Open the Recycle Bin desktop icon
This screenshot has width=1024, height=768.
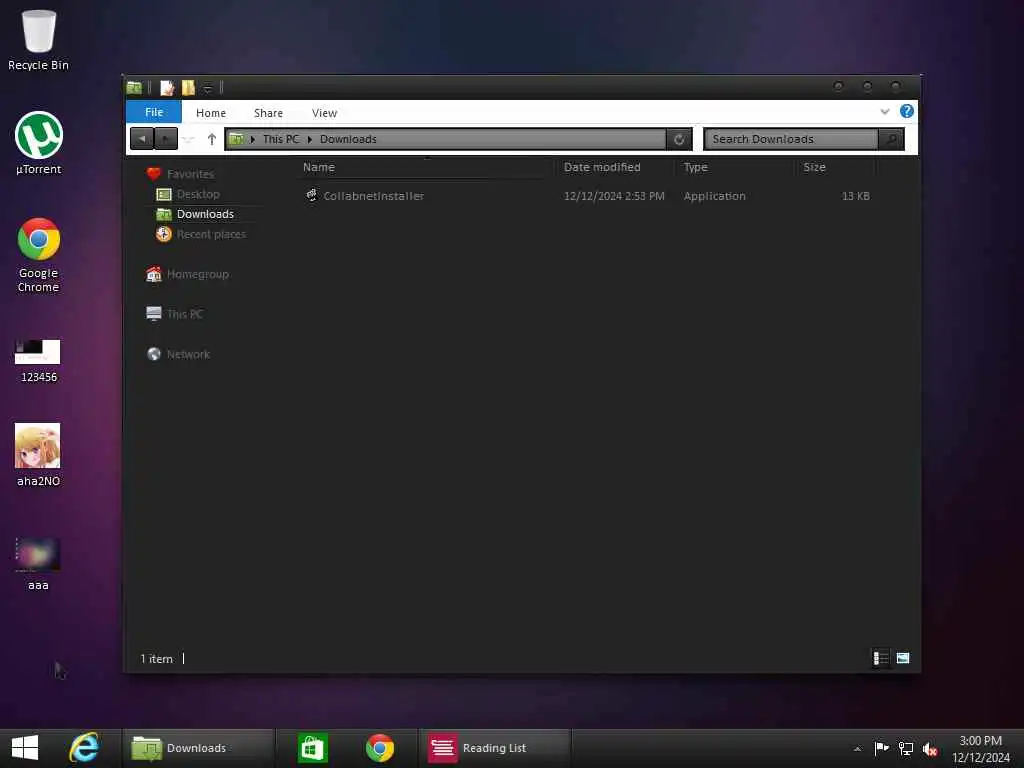[x=39, y=39]
